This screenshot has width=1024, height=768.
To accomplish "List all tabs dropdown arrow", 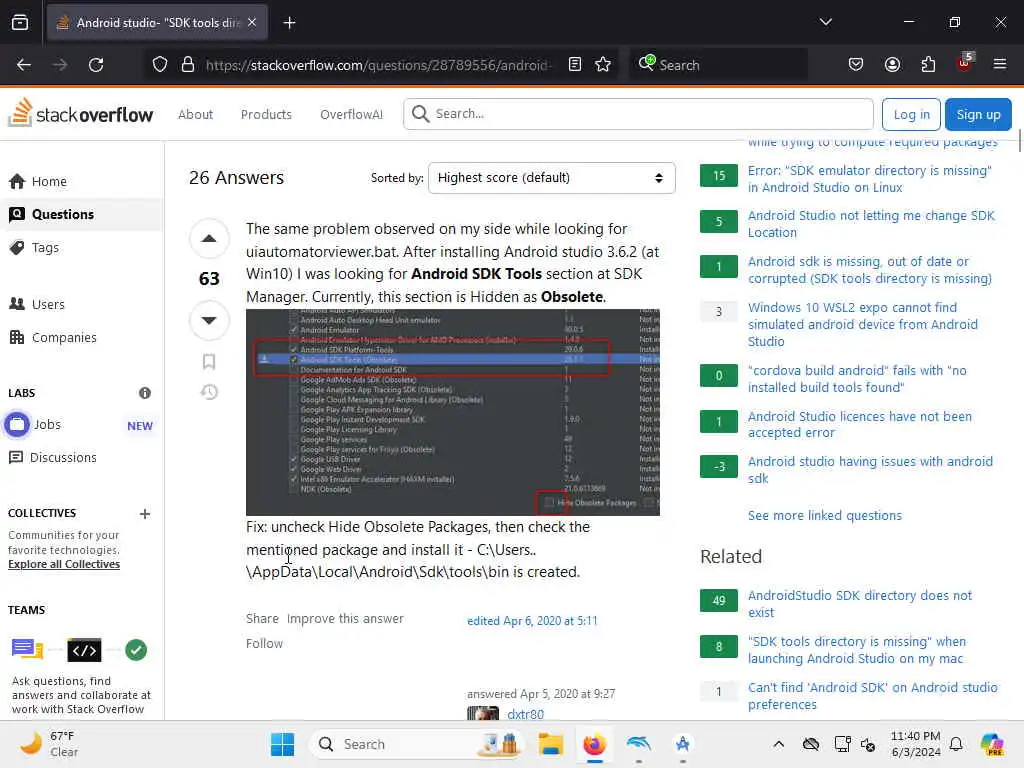I will 825,22.
